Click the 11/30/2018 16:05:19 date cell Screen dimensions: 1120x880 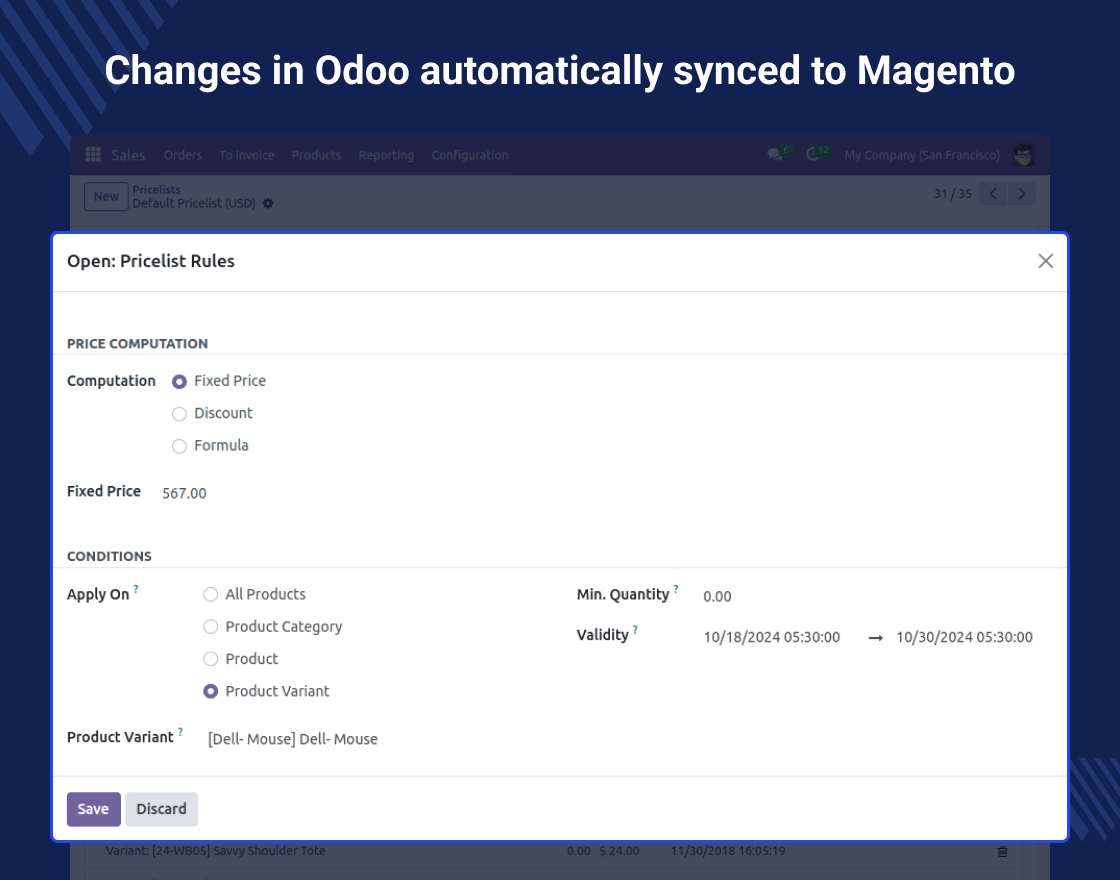pos(728,851)
